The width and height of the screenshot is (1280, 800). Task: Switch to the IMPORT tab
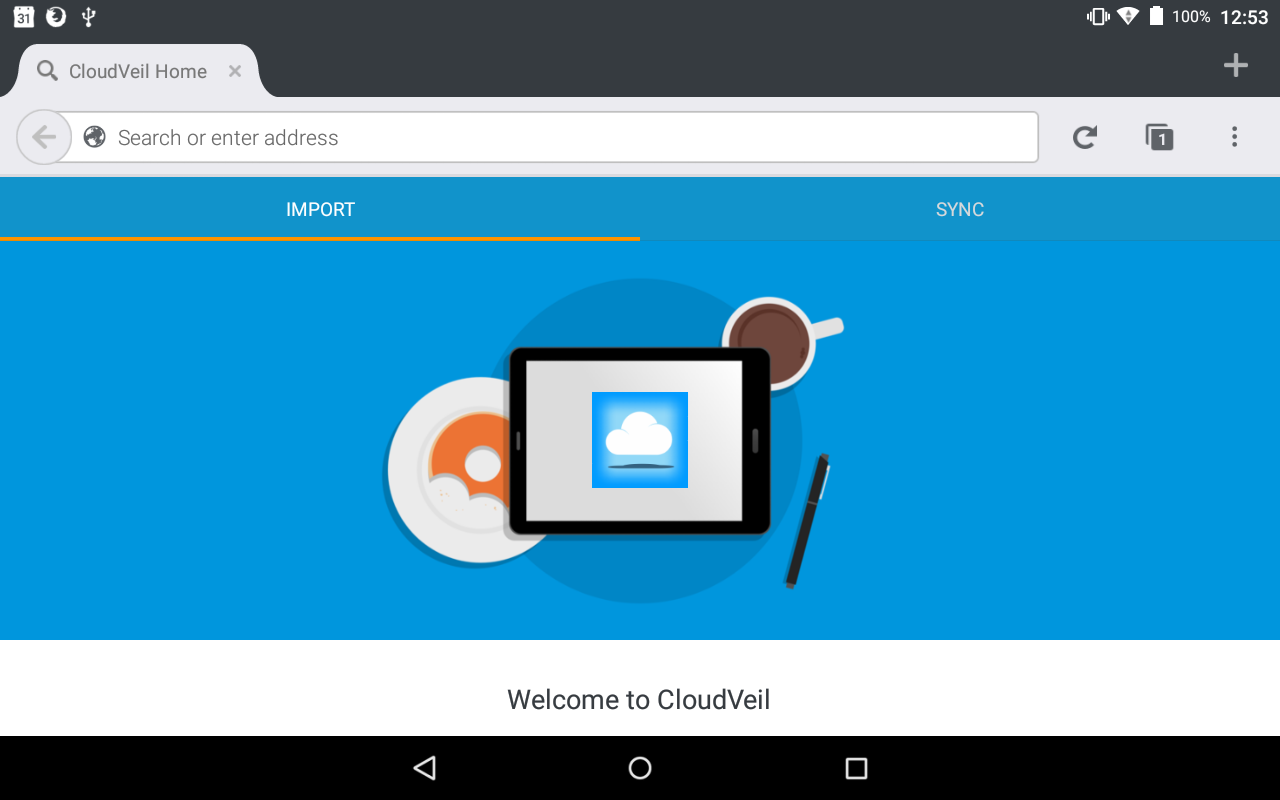320,210
